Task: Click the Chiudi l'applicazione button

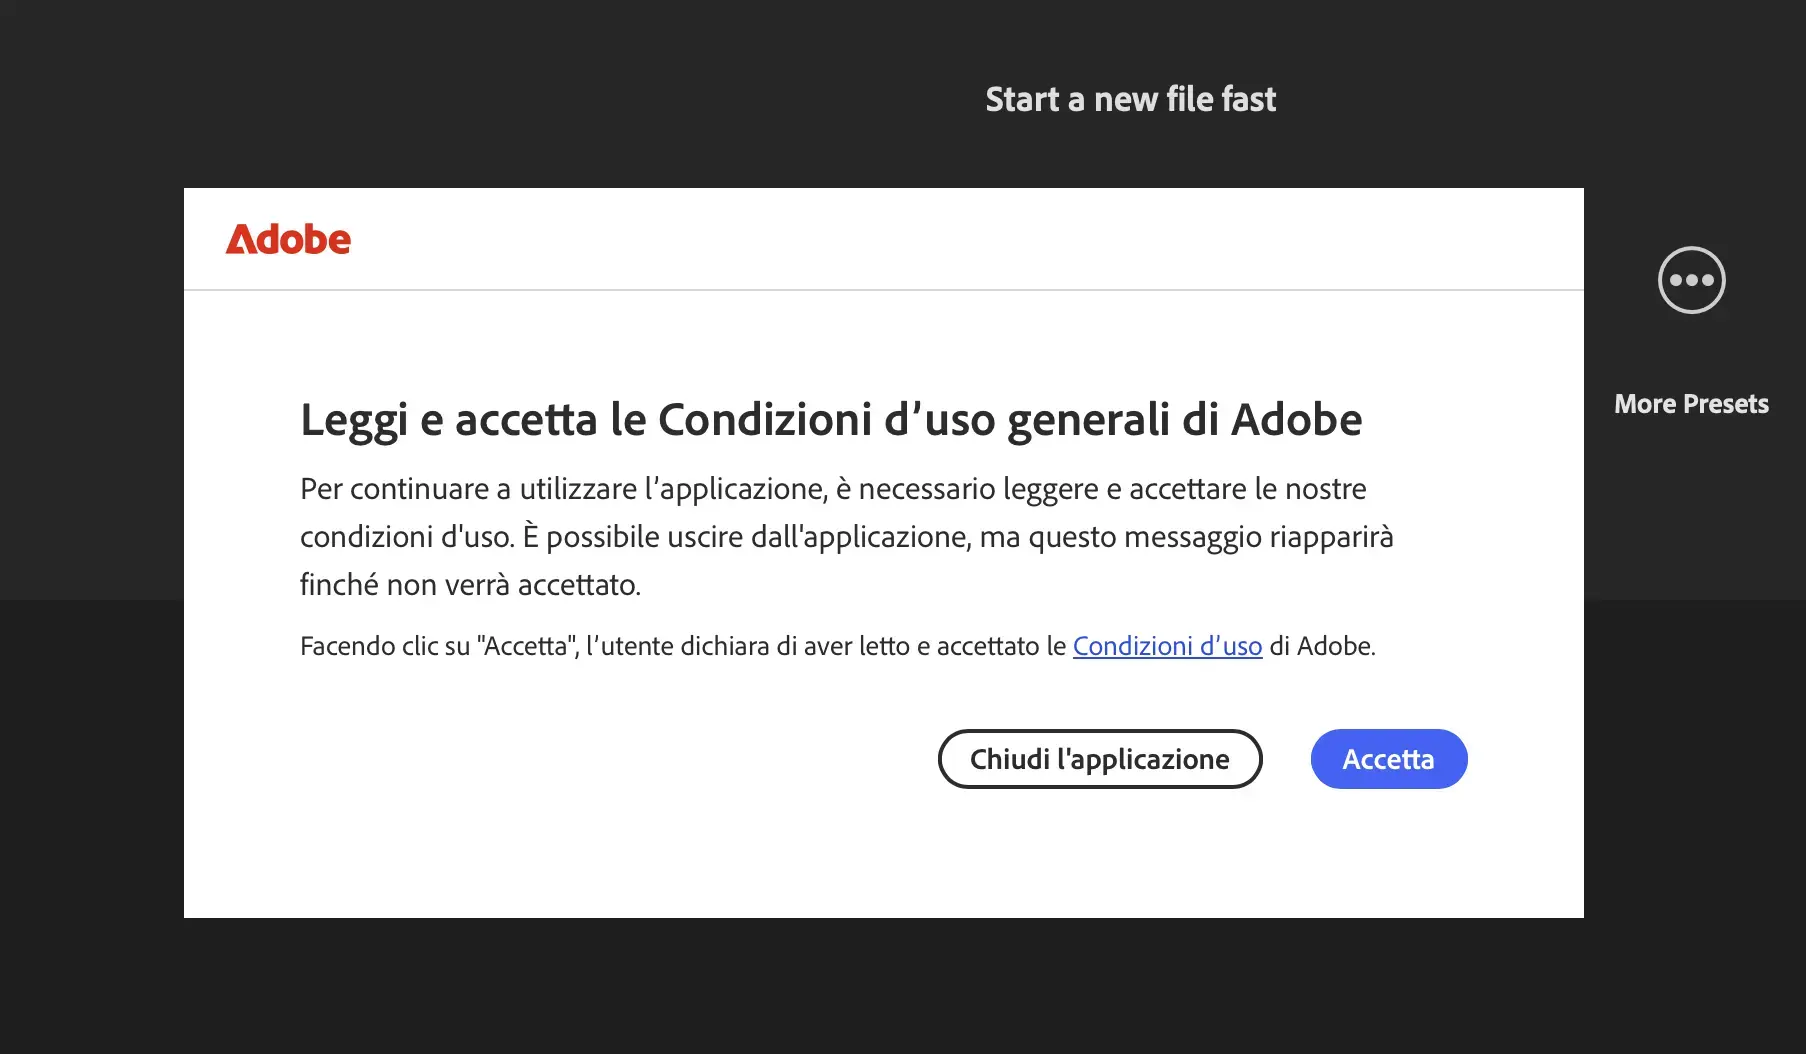Action: (1100, 759)
